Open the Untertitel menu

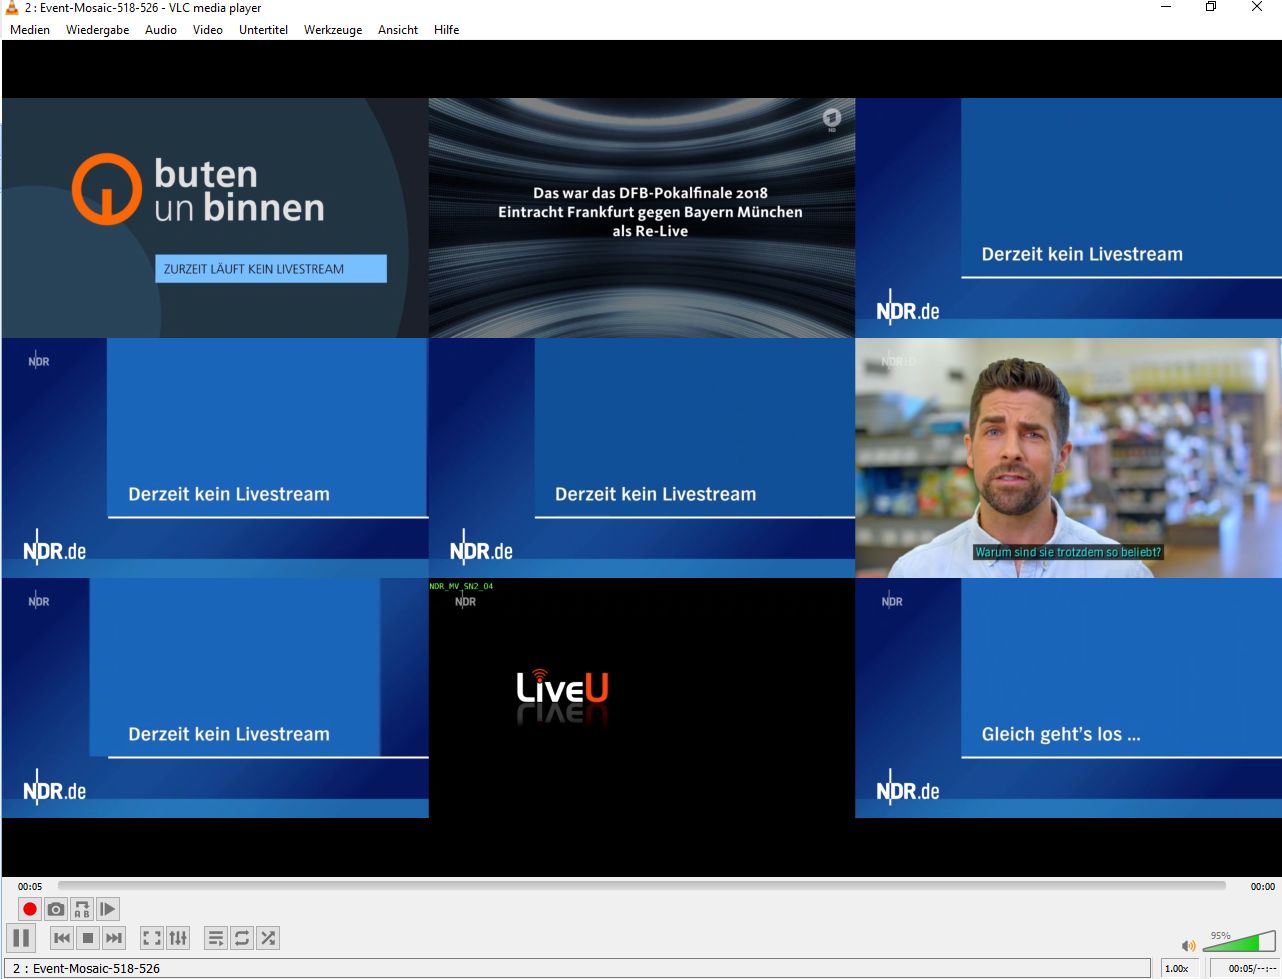tap(263, 29)
